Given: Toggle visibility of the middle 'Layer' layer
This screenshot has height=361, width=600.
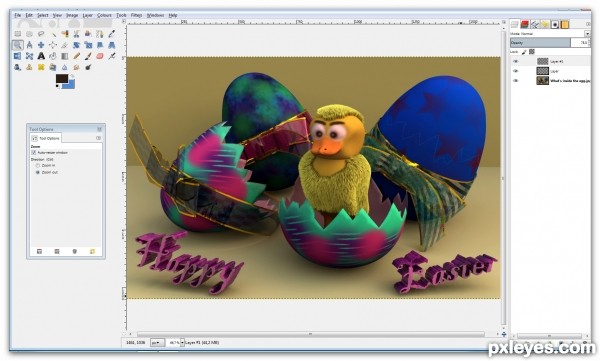Looking at the screenshot, I should 516,71.
